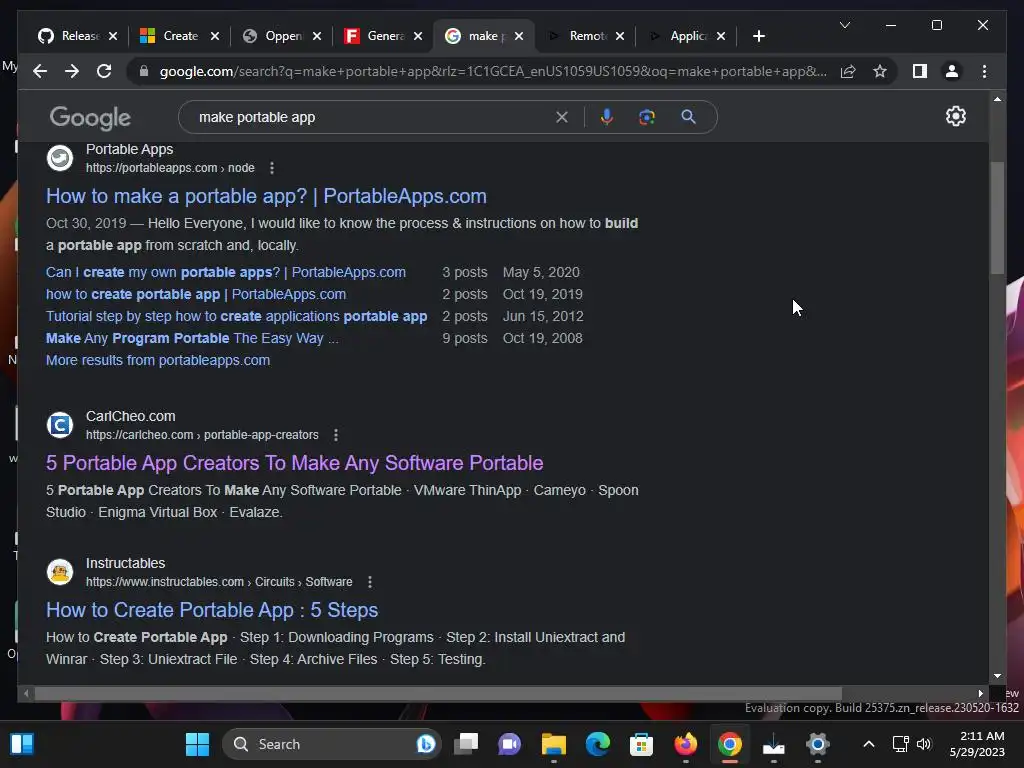
Task: Click the Portable Apps site favicon
Action: point(60,158)
